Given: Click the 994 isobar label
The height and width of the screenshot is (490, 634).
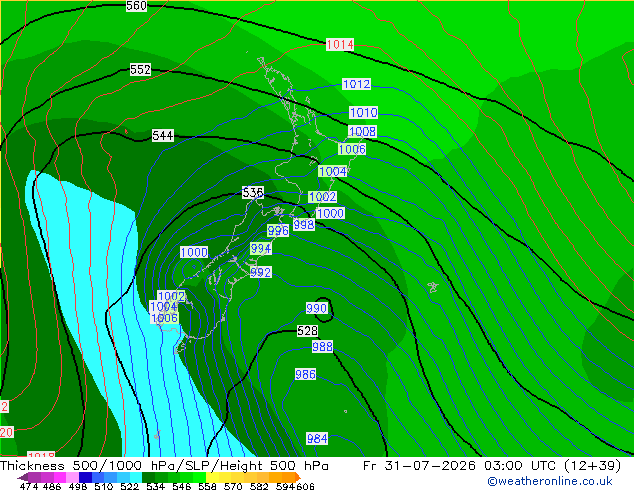Looking at the screenshot, I should pyautogui.click(x=261, y=249).
